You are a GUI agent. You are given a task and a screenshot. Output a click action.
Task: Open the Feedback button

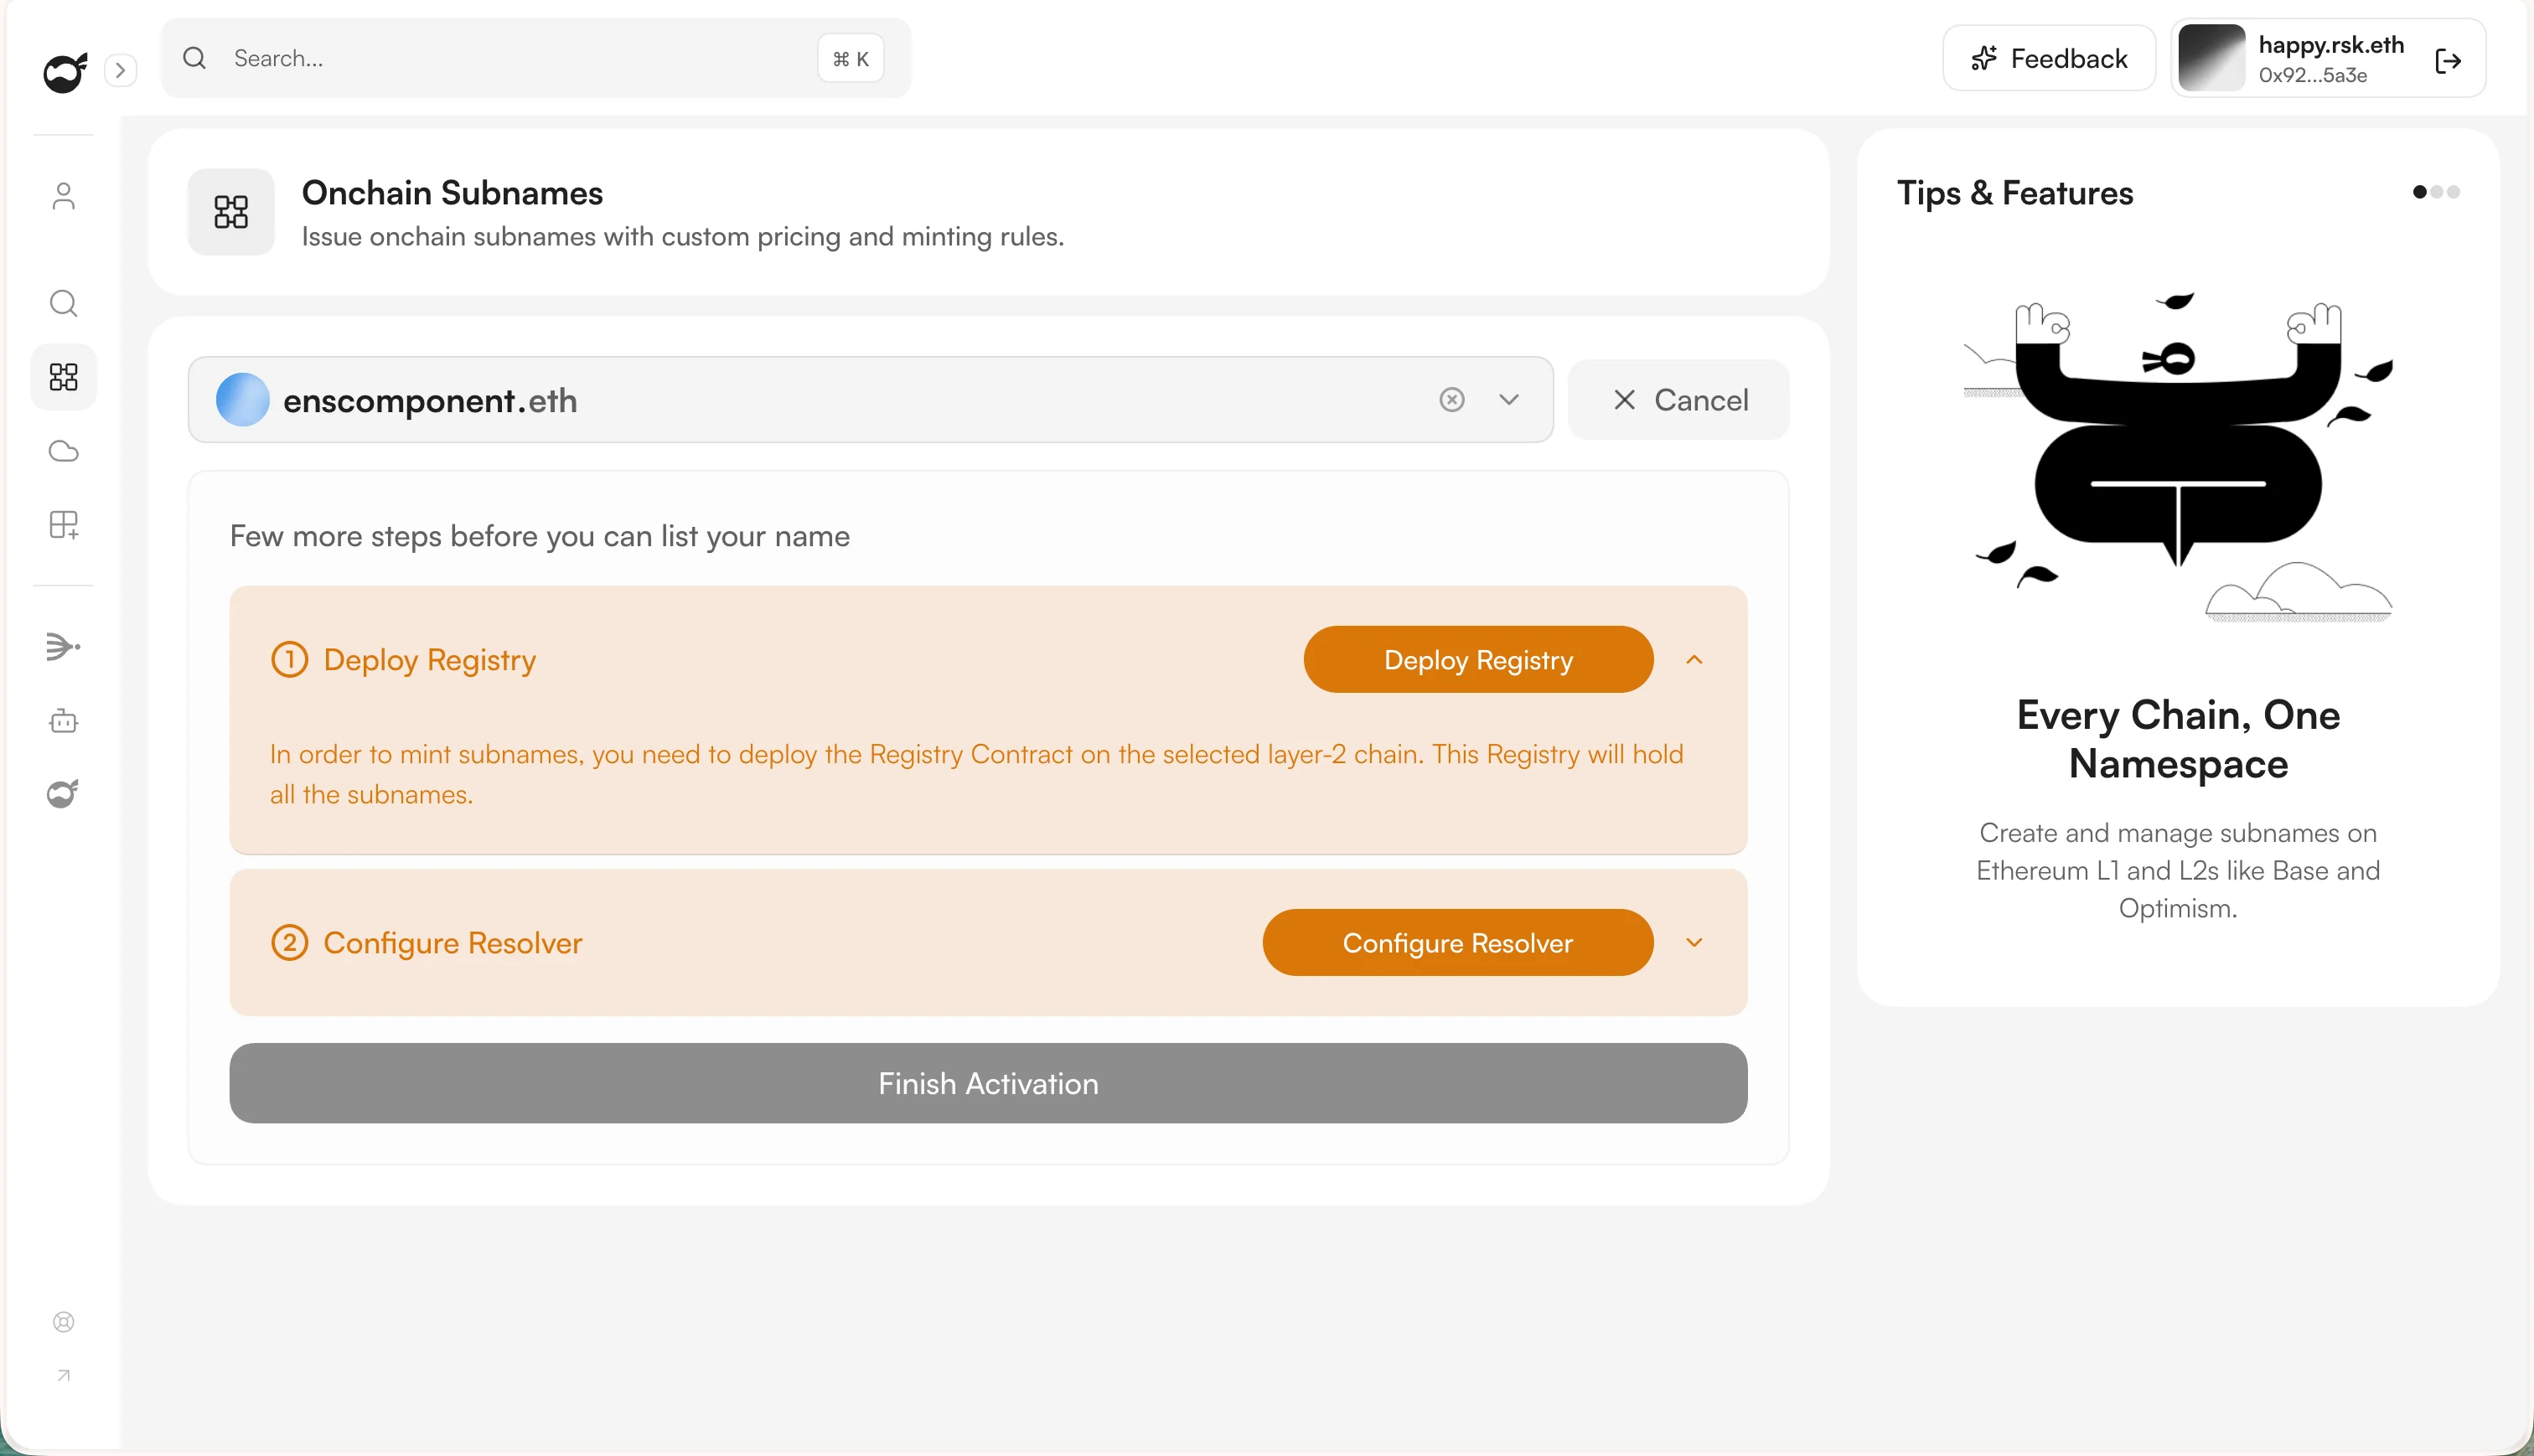pos(2049,59)
